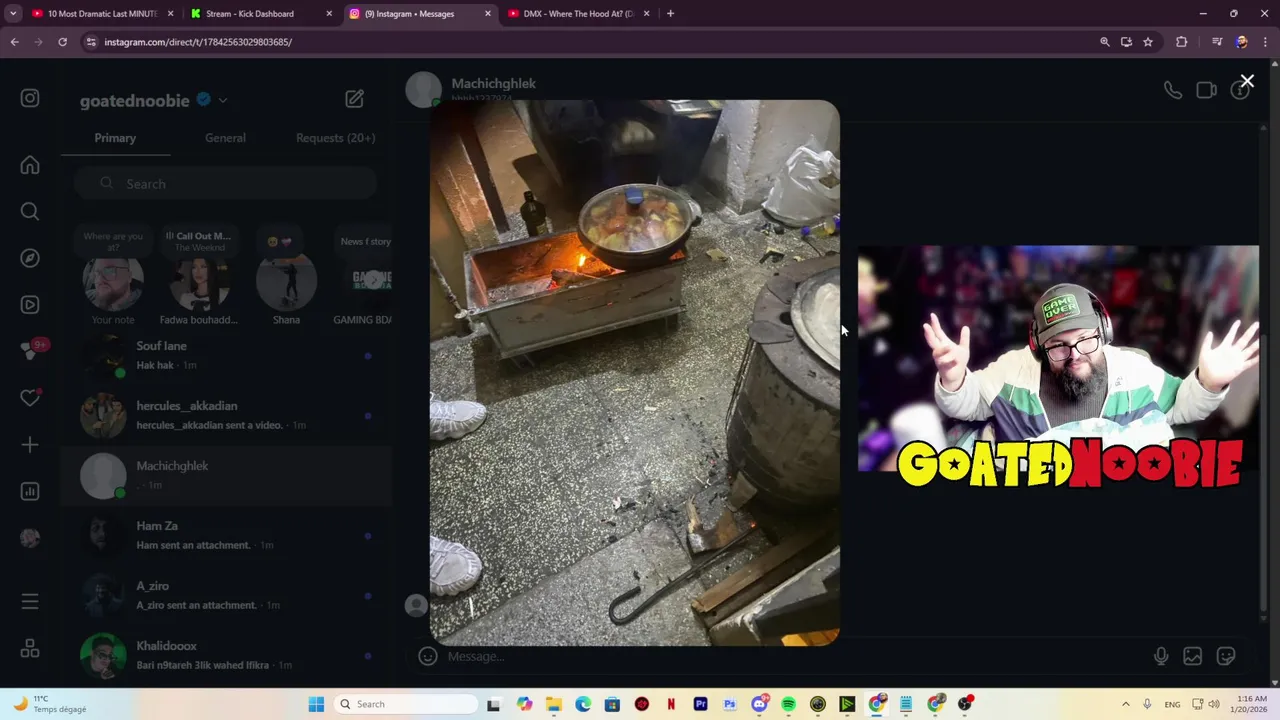Switch to Stream - Kick Dashboard tab
1280x720 pixels.
(x=258, y=14)
